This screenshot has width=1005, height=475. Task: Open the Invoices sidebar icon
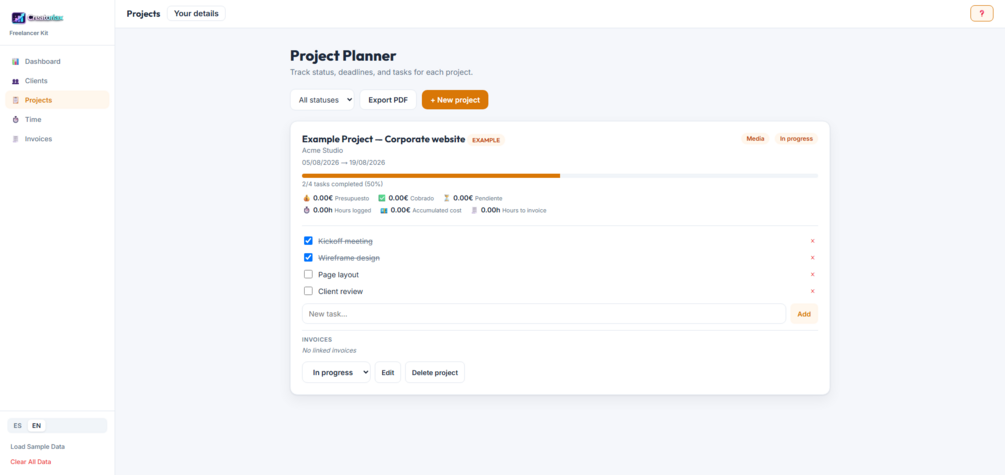15,138
